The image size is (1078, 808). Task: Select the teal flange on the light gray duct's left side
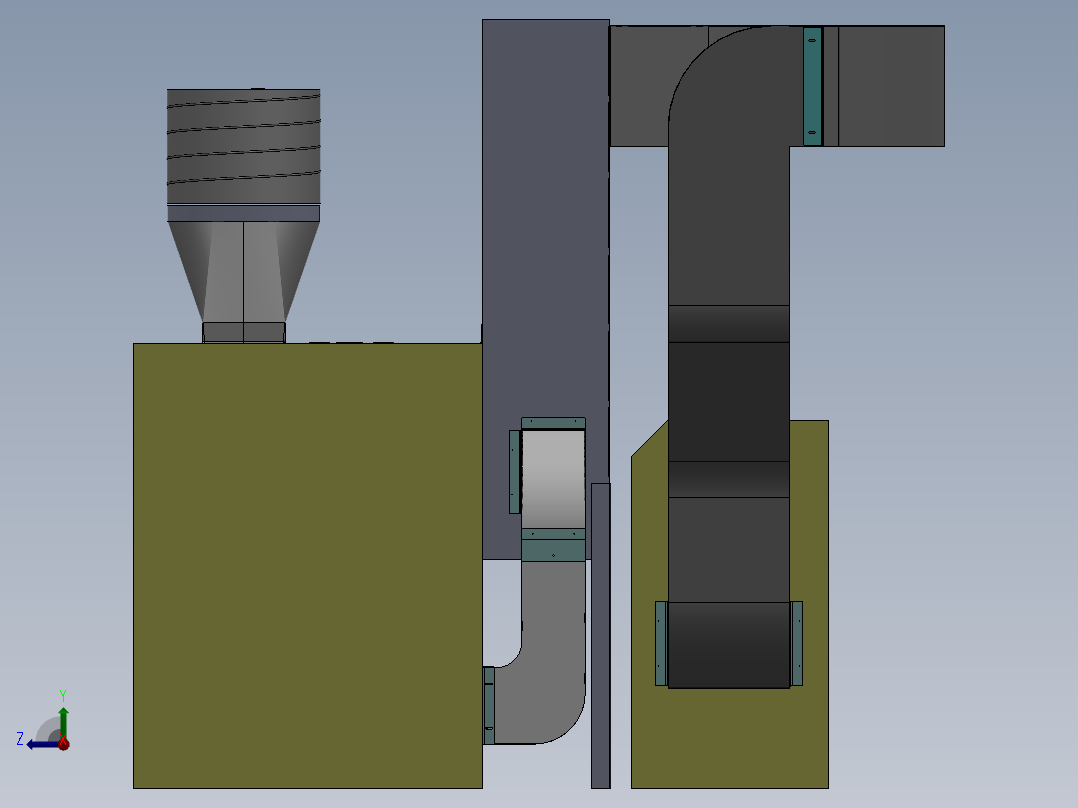coord(514,472)
